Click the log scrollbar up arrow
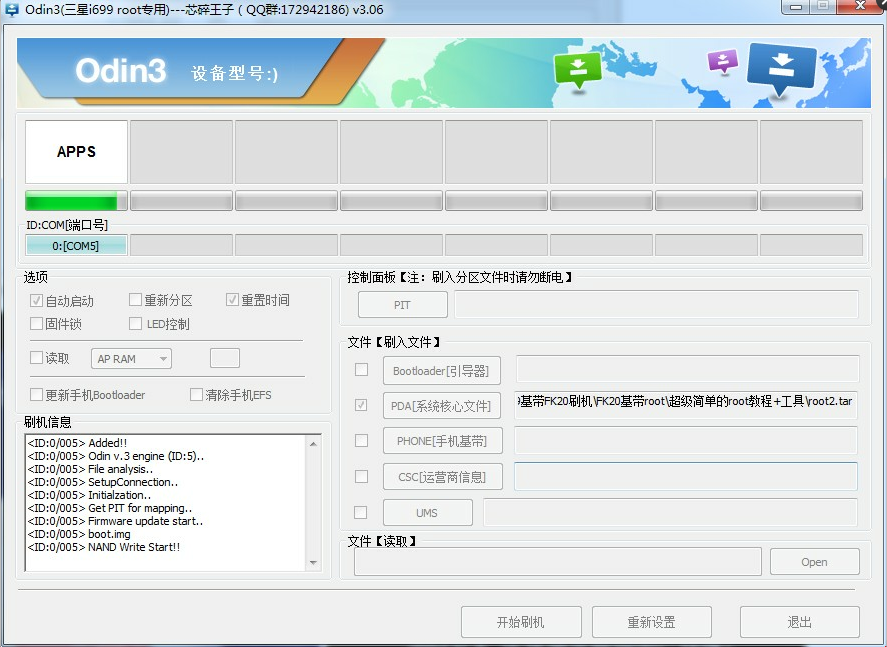Viewport: 887px width, 647px height. pos(313,444)
